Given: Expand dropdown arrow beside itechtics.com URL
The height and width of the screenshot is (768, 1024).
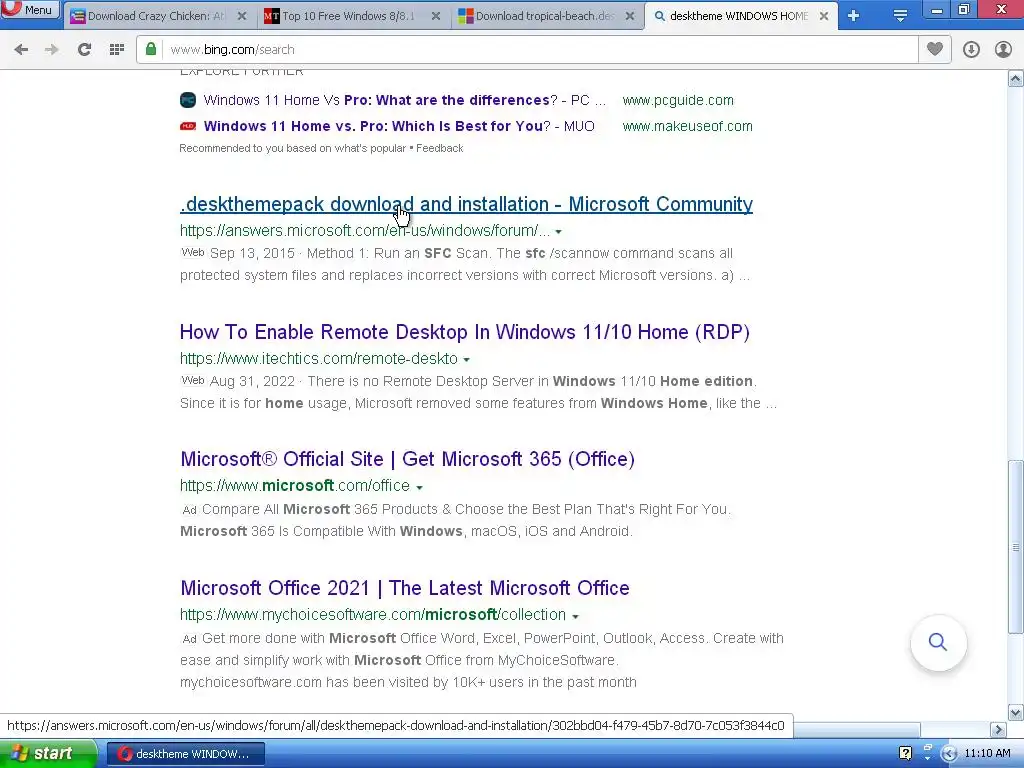Looking at the screenshot, I should click(x=466, y=360).
